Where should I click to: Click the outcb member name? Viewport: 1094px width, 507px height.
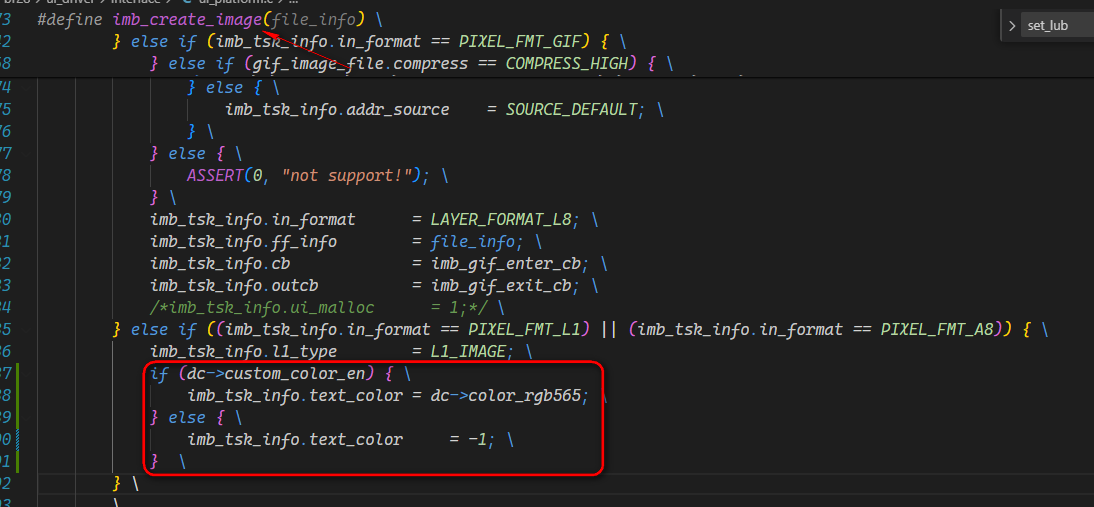click(295, 286)
